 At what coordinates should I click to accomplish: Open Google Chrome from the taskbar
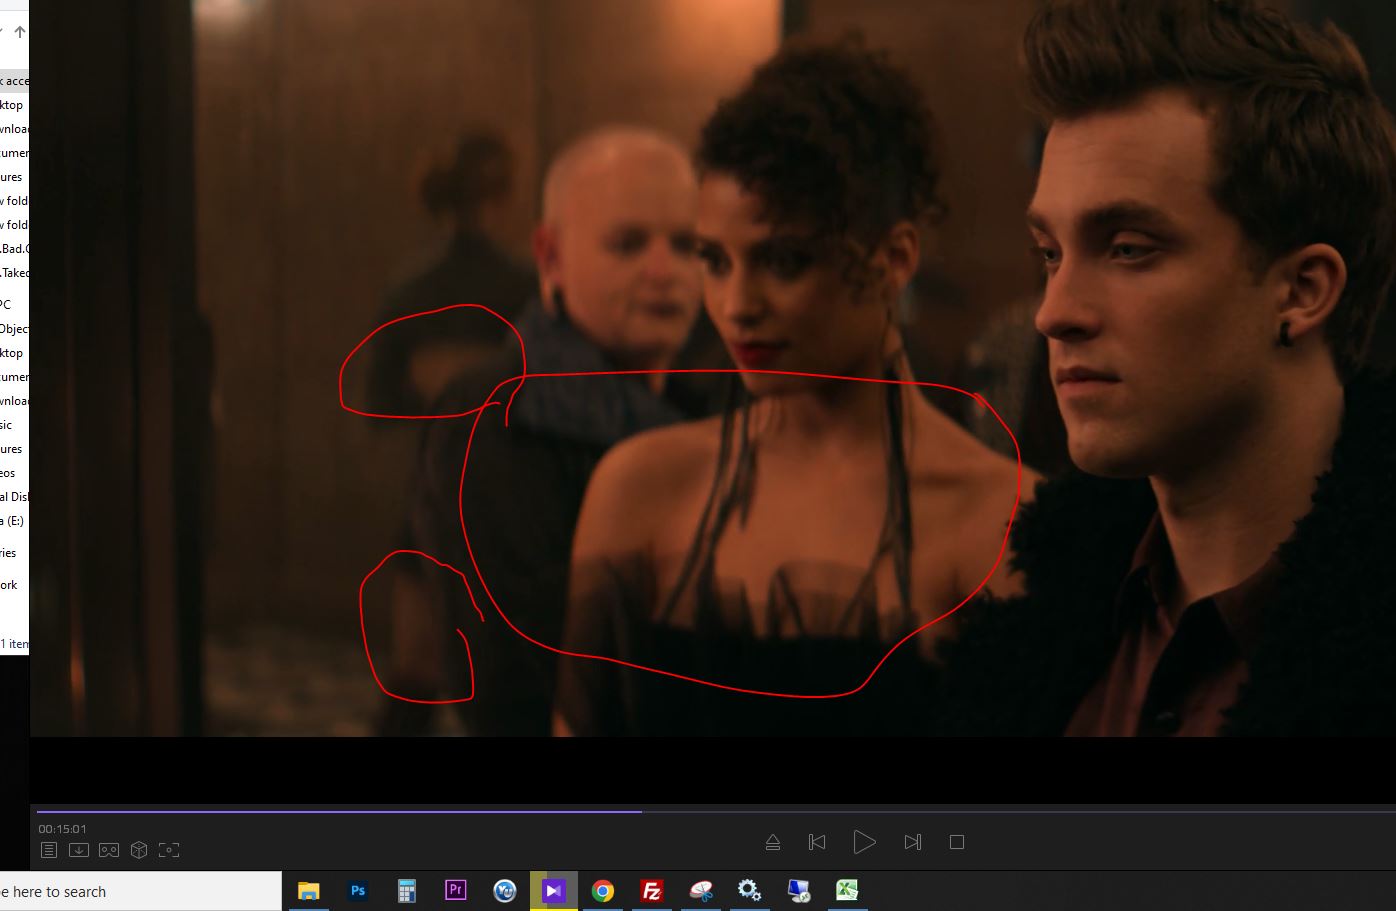(602, 890)
